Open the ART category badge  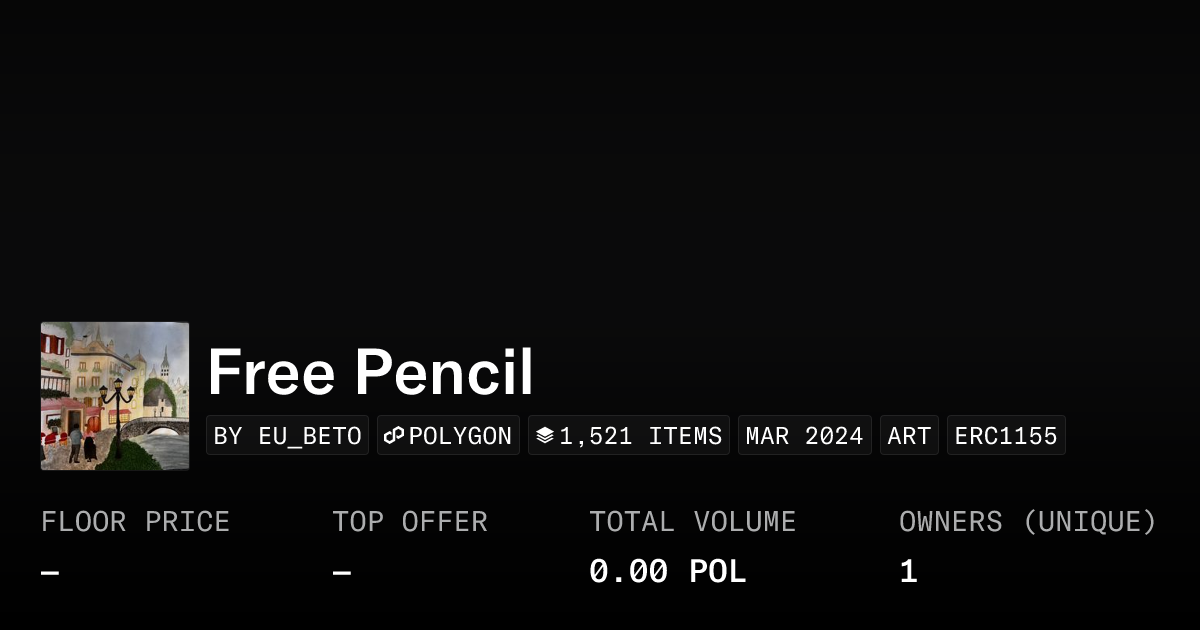[x=909, y=435]
